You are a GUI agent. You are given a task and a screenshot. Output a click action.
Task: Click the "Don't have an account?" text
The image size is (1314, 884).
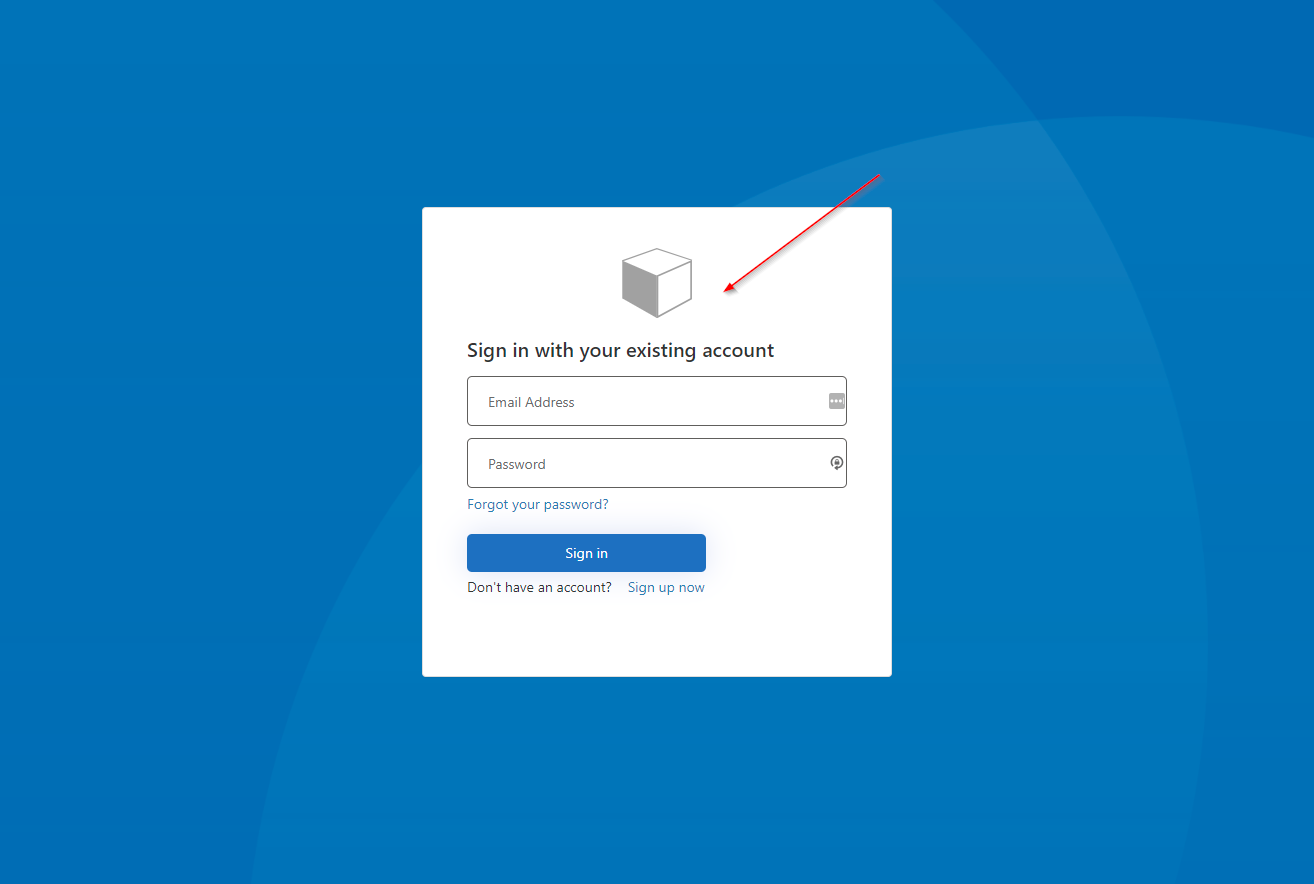pyautogui.click(x=539, y=588)
